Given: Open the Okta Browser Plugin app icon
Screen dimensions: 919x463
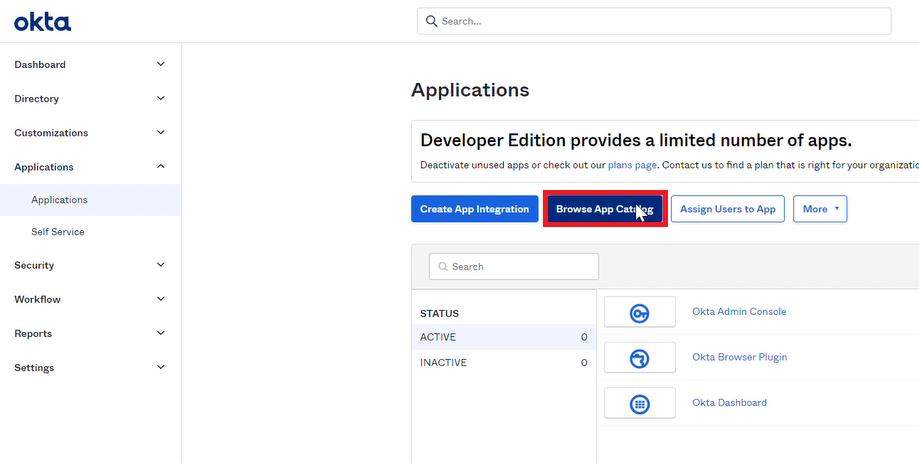Looking at the screenshot, I should pos(639,358).
